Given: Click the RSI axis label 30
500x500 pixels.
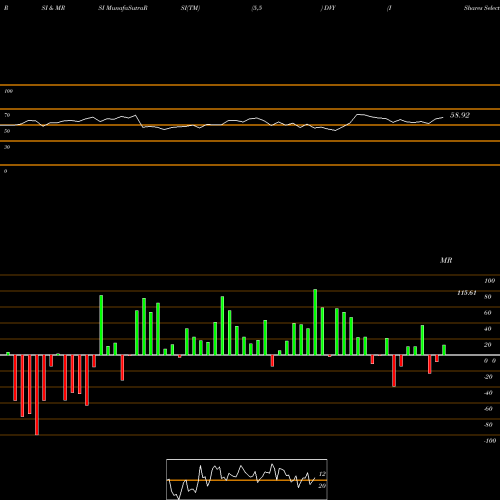Looking at the screenshot, I should pos(7,147).
